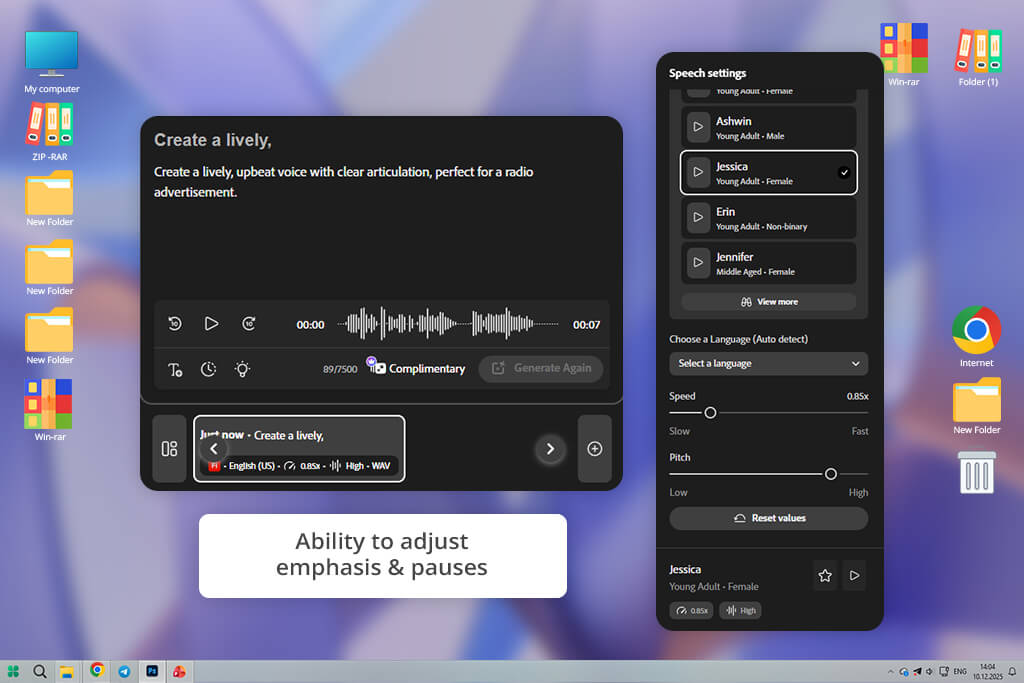Click taskbar search icon

click(x=40, y=671)
